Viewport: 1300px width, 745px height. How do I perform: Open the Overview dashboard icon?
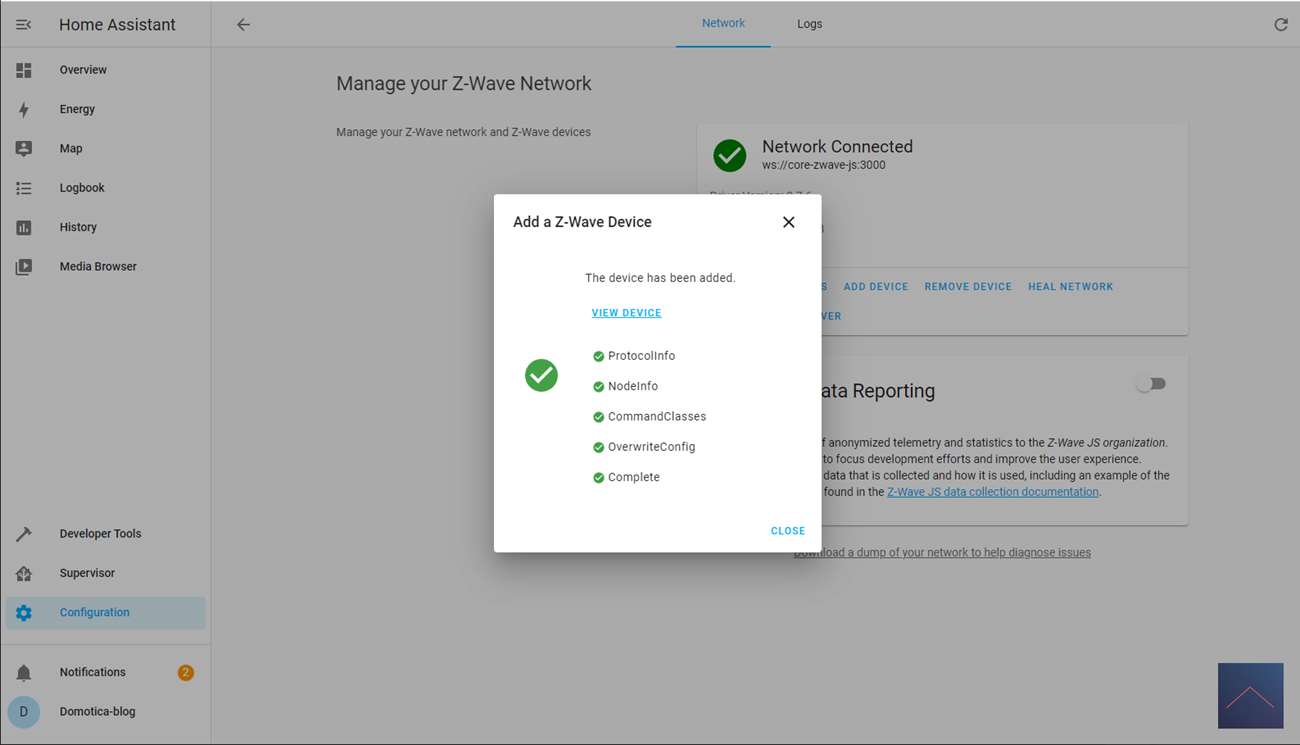point(24,70)
